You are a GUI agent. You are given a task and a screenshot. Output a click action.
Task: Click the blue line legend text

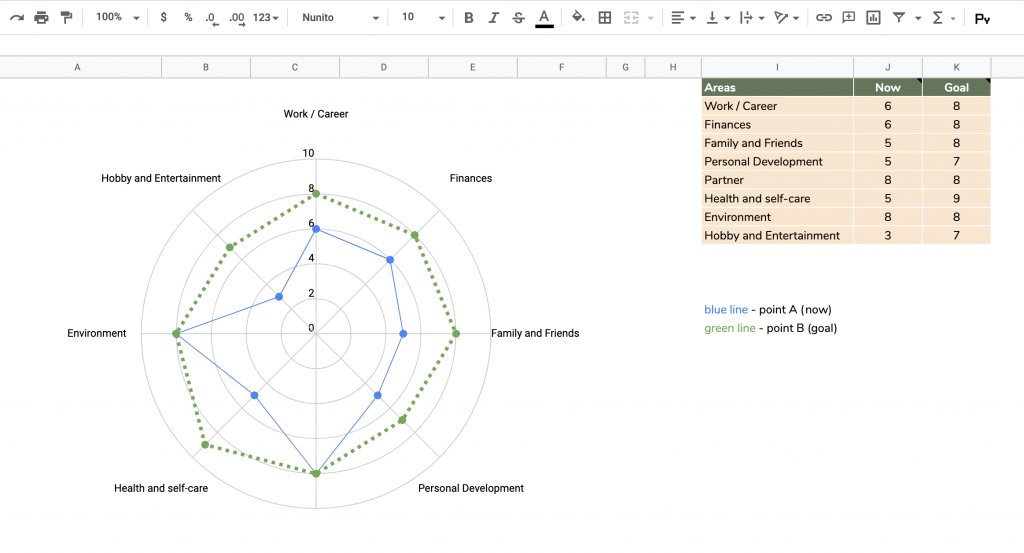coord(726,309)
